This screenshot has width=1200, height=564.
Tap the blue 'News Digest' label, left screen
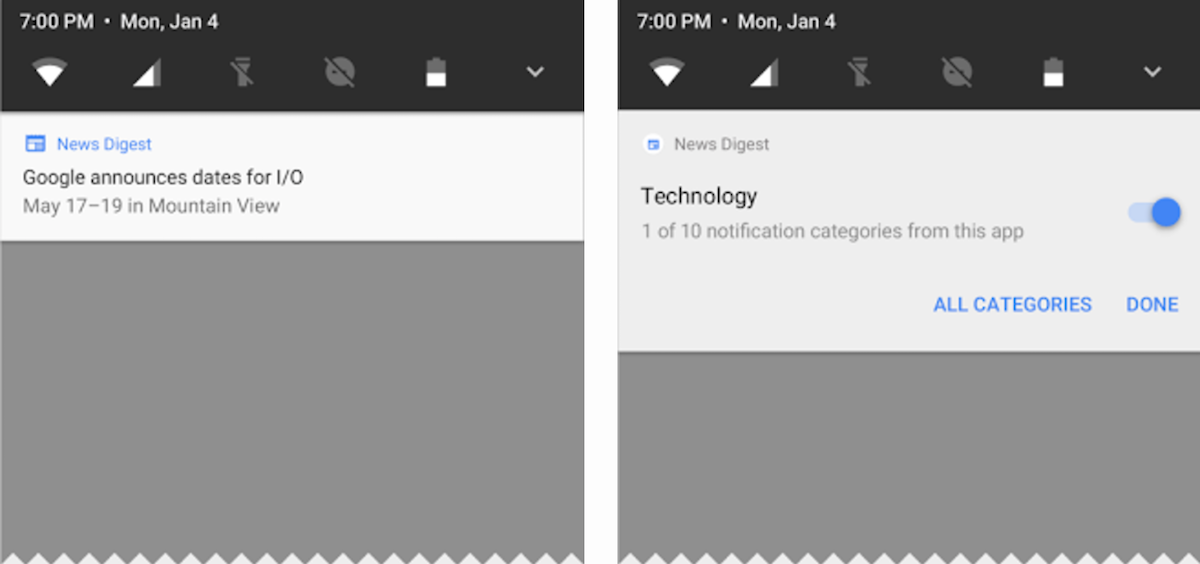pyautogui.click(x=104, y=144)
